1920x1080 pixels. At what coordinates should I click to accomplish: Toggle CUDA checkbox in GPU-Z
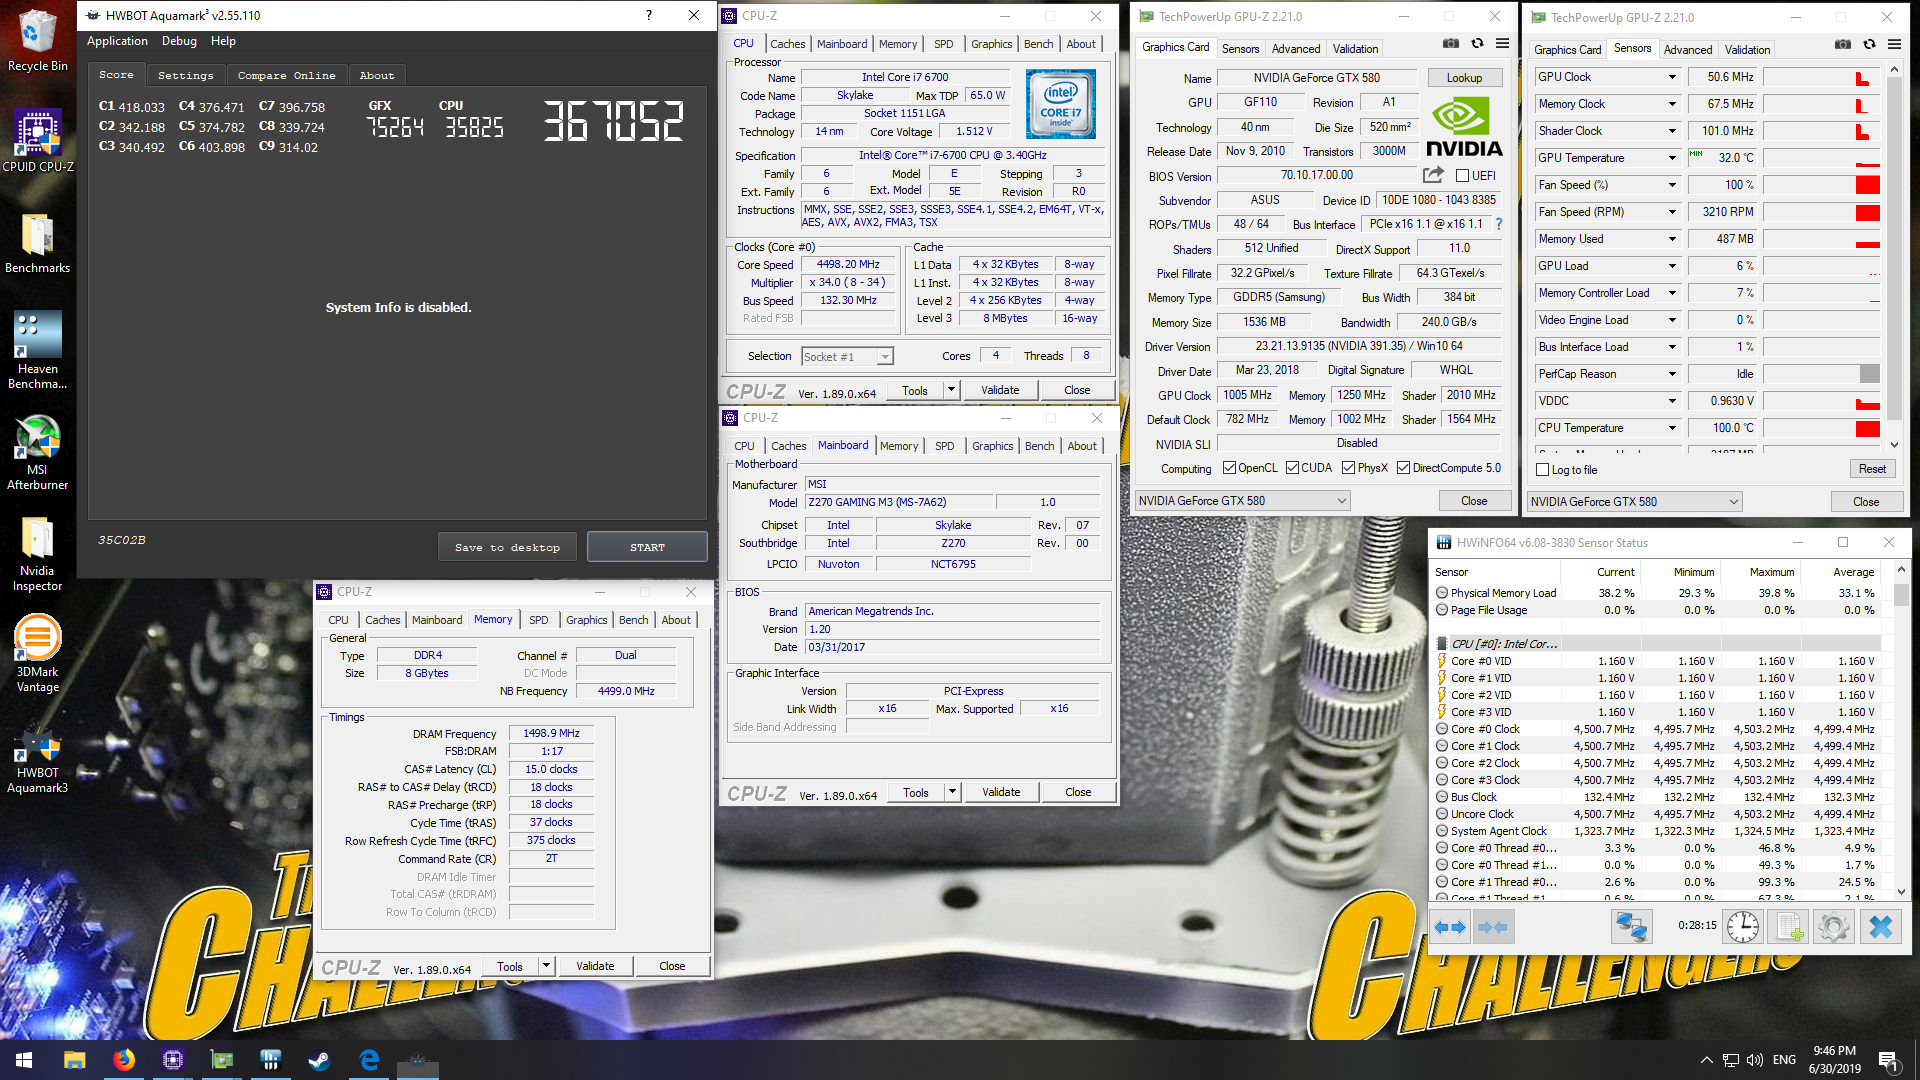(1292, 468)
